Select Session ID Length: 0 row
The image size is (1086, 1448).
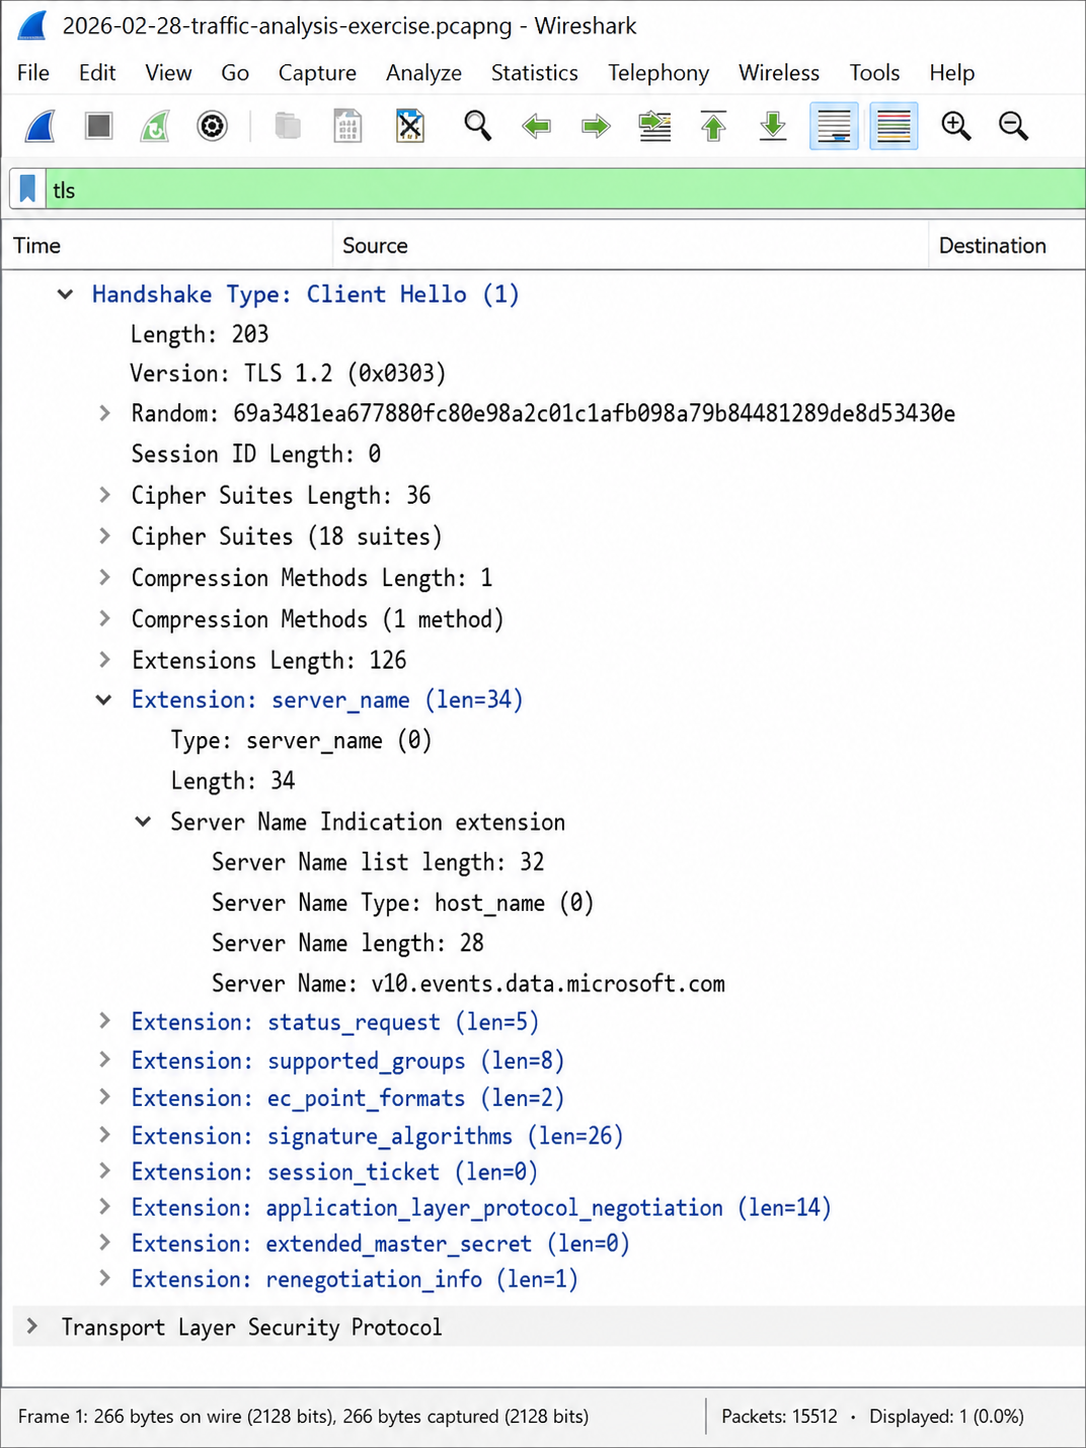click(256, 454)
